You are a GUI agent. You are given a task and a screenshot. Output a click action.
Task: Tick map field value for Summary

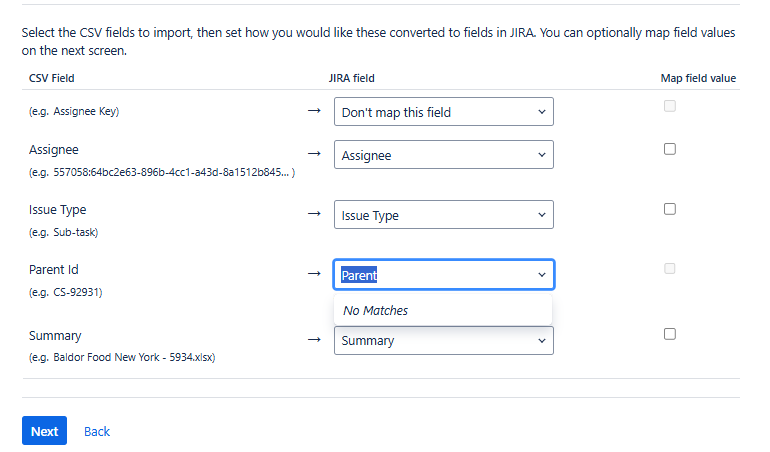670,334
